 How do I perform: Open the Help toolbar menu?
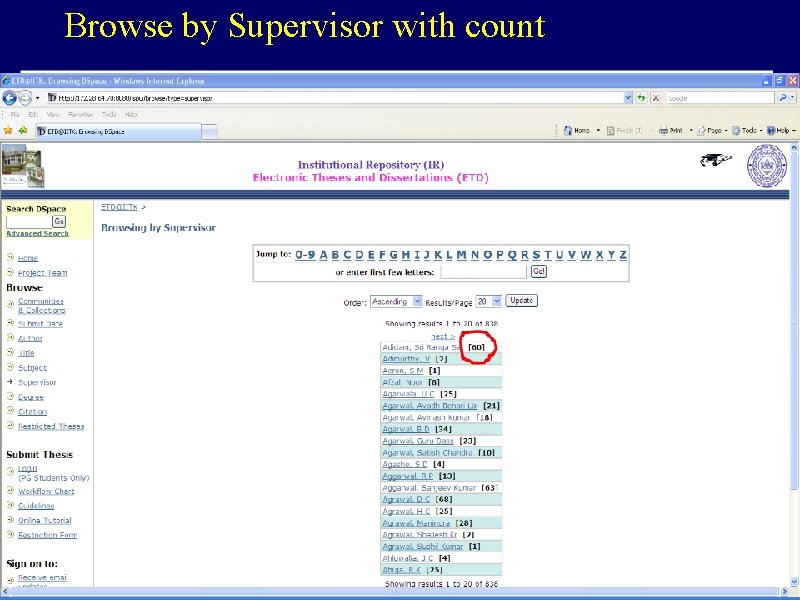point(781,131)
